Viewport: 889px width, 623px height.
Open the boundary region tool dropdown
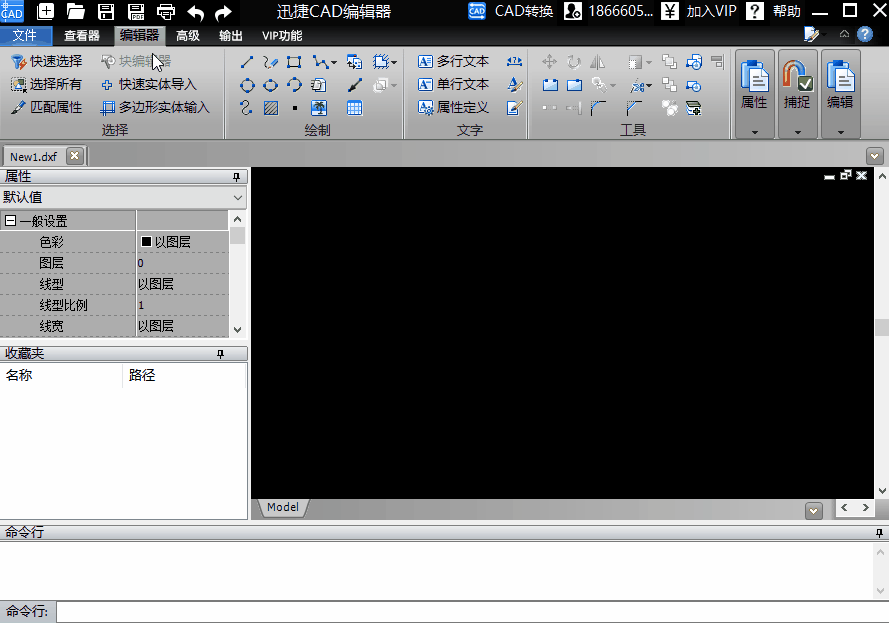pos(394,62)
